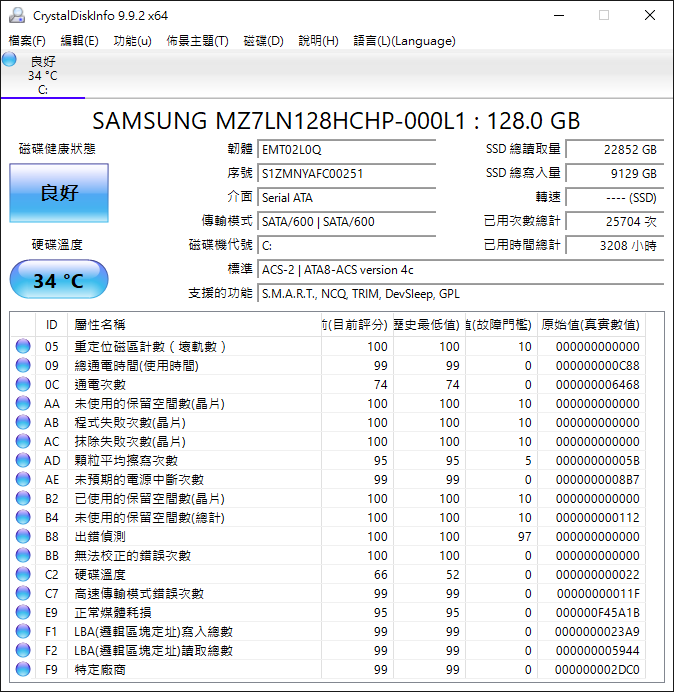Click the transfer mode field SATA/600 | SATA/600
The image size is (674, 692).
[x=347, y=221]
